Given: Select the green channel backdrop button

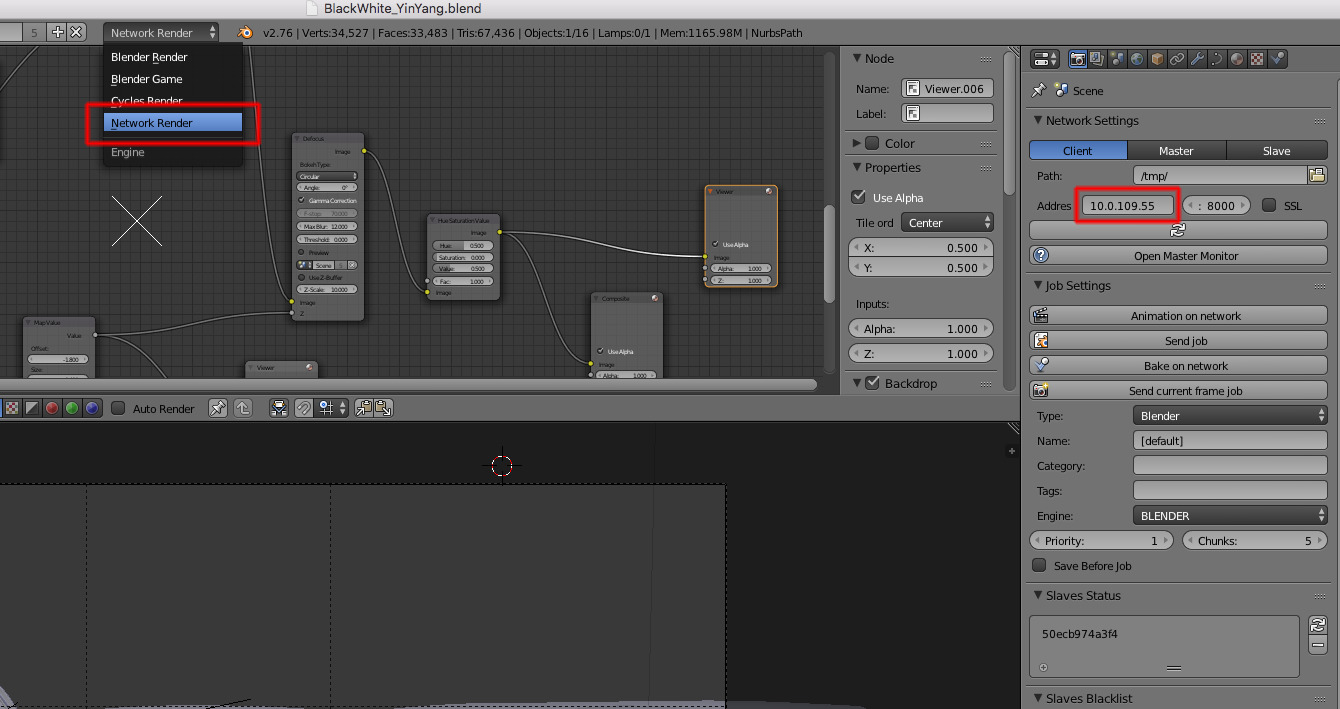Looking at the screenshot, I should click(x=71, y=408).
